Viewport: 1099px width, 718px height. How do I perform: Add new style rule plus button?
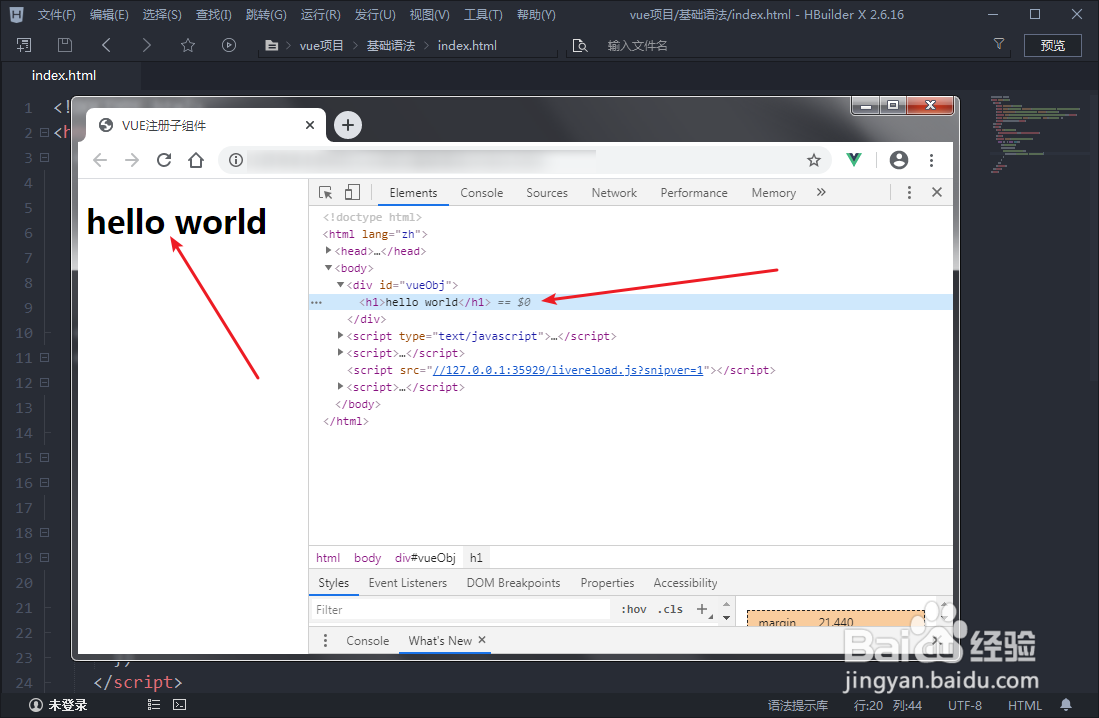[702, 609]
